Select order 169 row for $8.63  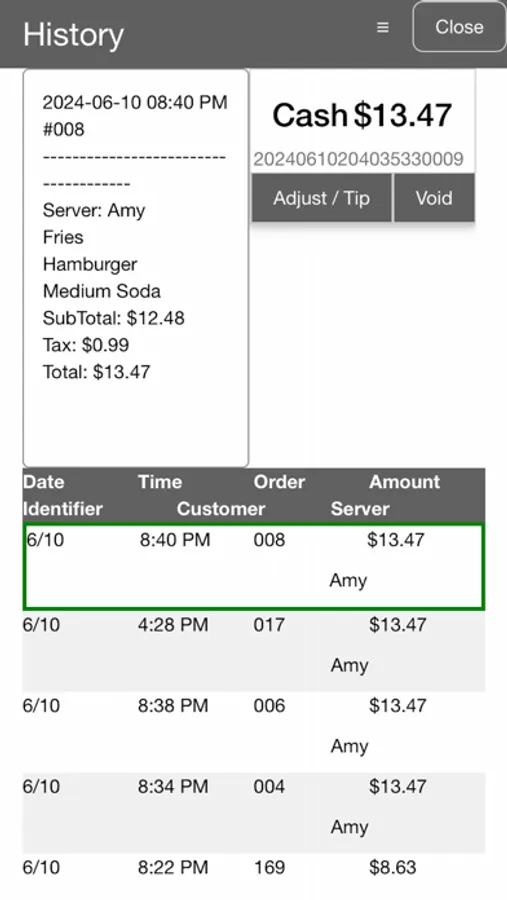pyautogui.click(x=254, y=876)
